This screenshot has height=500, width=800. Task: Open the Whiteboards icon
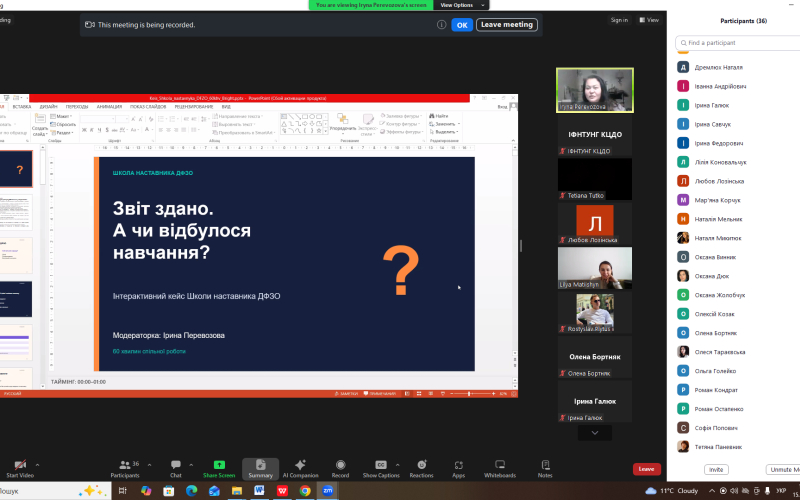point(500,465)
